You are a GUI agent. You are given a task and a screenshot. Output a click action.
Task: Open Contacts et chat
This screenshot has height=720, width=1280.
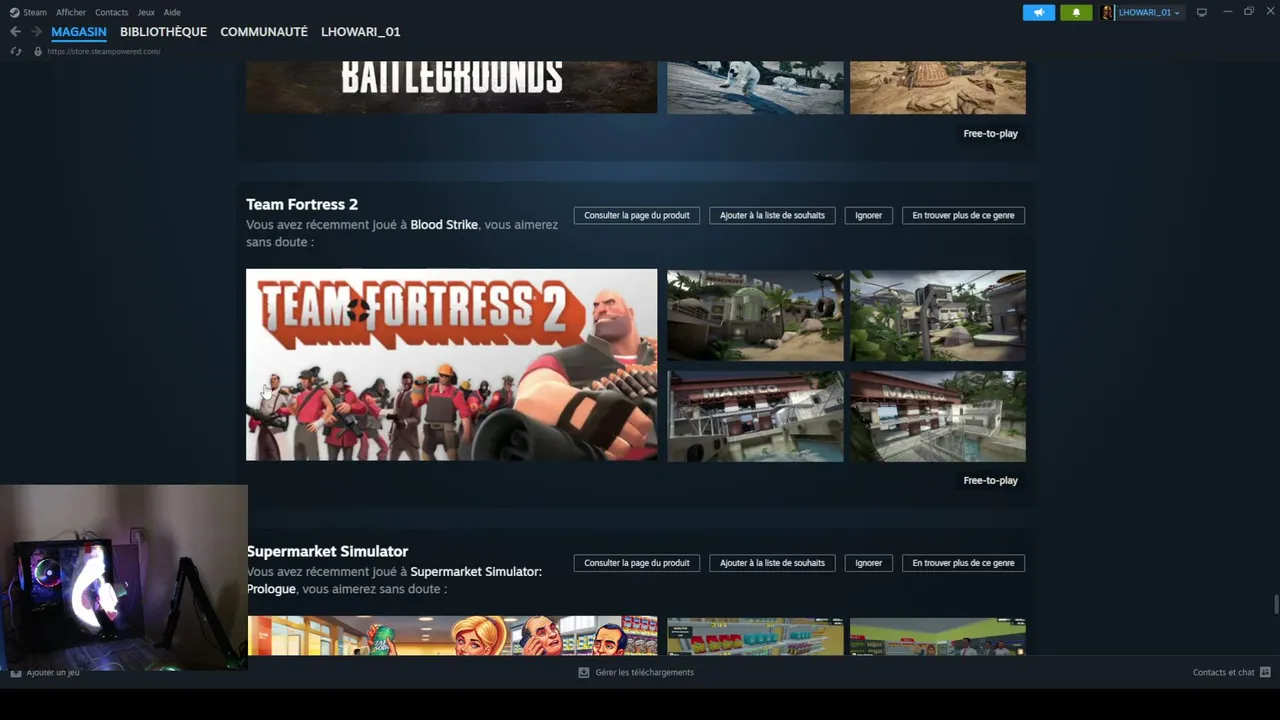[1223, 672]
